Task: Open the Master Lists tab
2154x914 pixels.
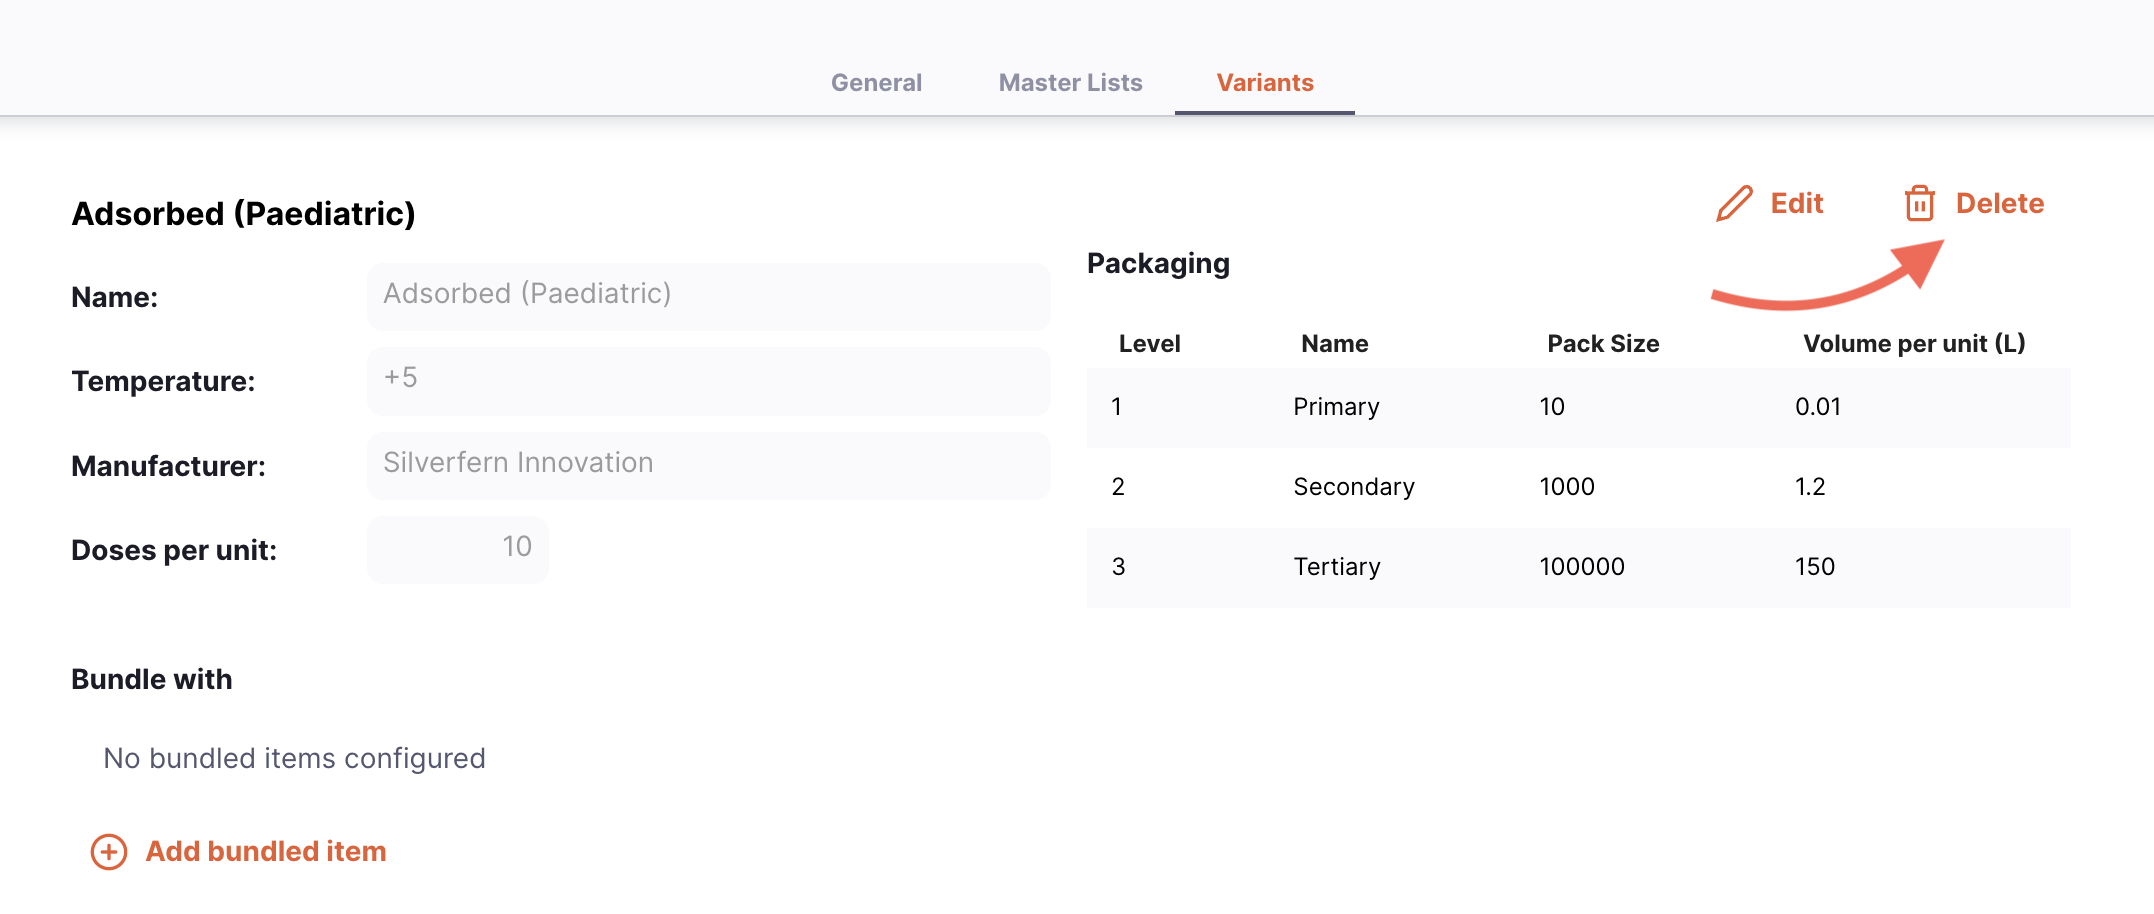Action: [1070, 82]
